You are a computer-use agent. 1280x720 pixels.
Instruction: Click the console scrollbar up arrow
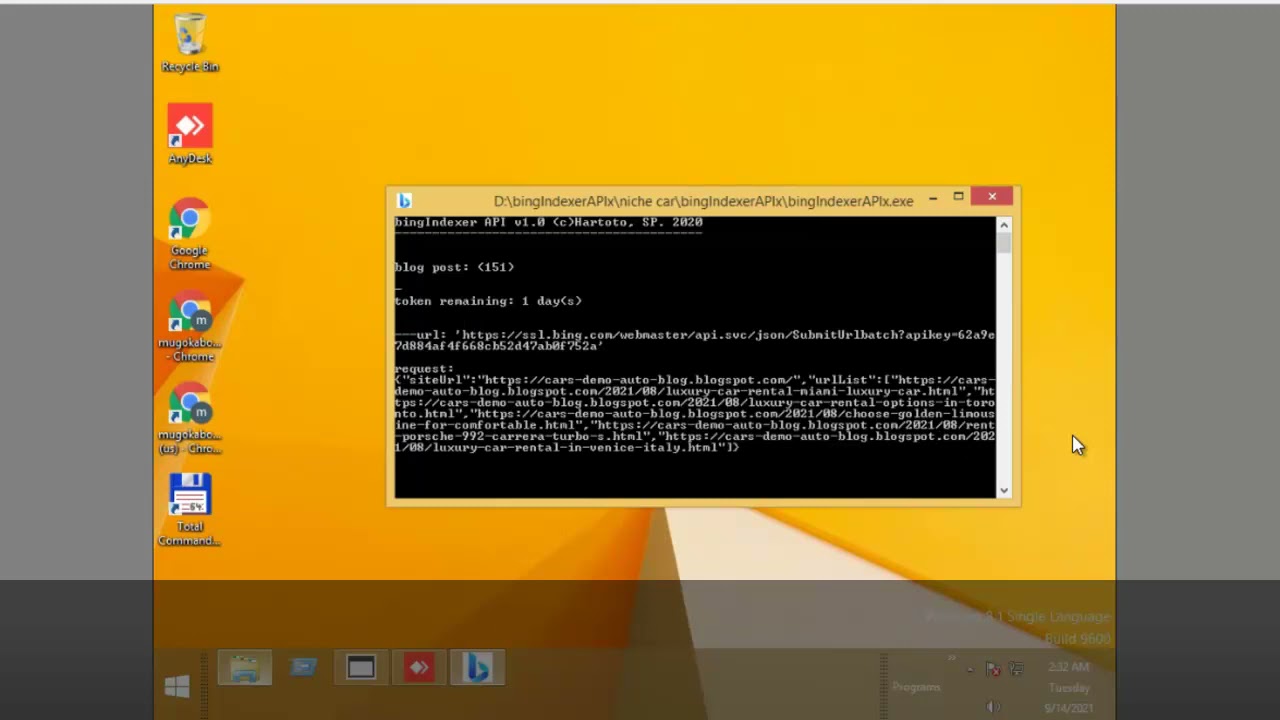(x=1004, y=224)
